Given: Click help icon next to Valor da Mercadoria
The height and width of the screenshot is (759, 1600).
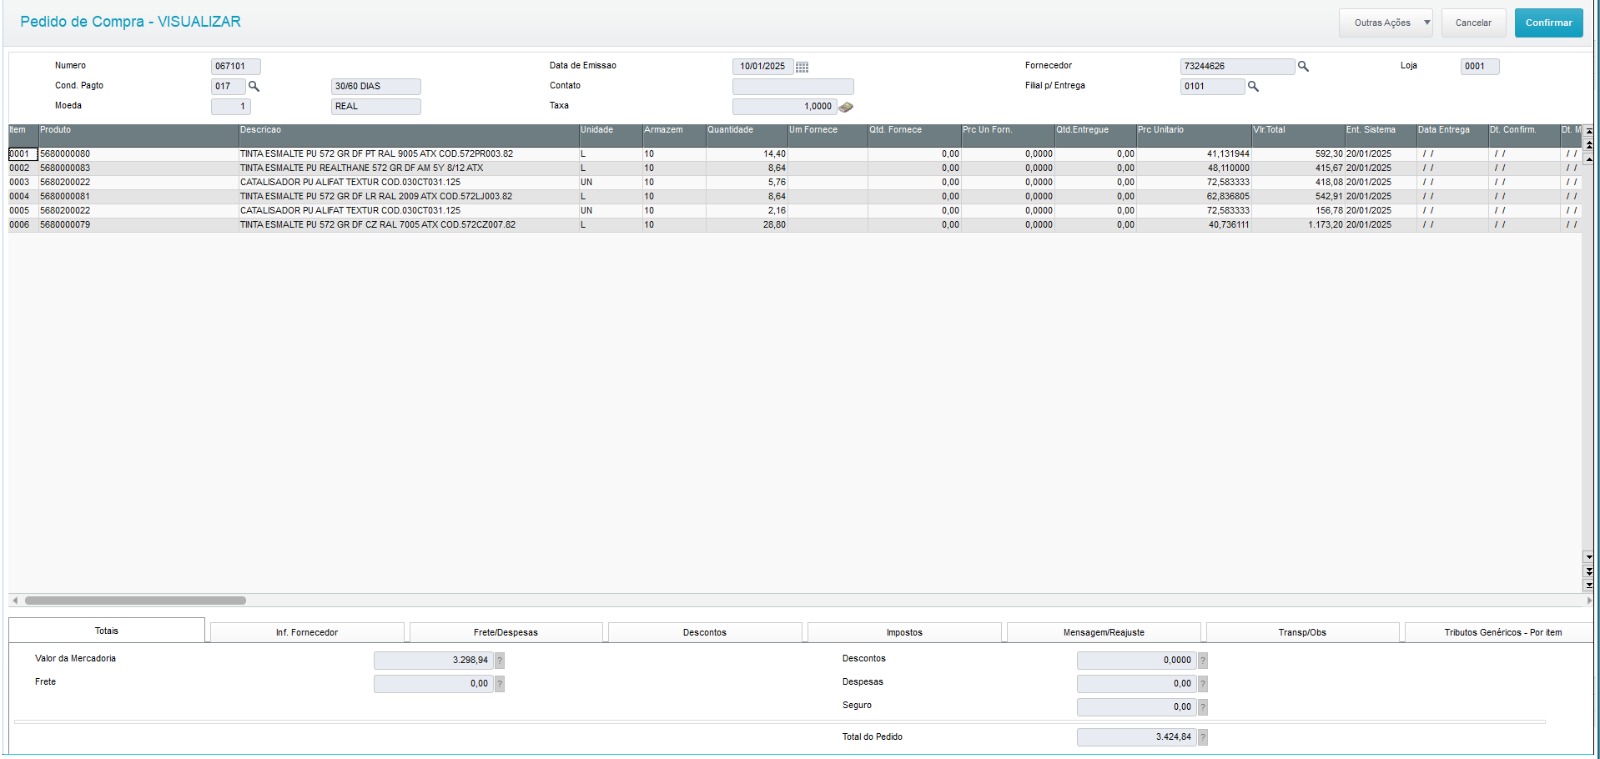Looking at the screenshot, I should (x=500, y=661).
